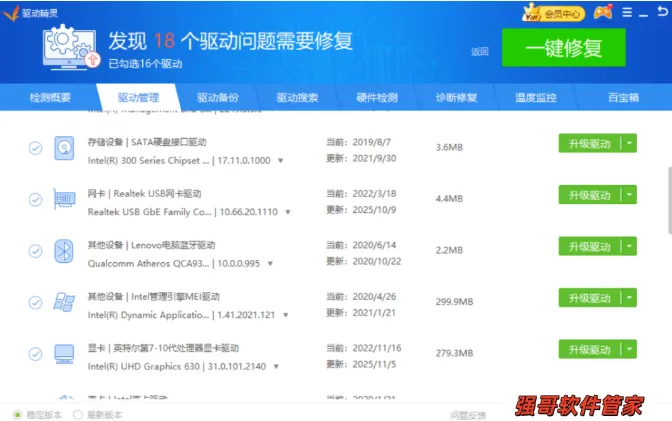
Task: Click 升级驱动 for Lenovo电脑蓝牙驱动
Action: coord(590,247)
